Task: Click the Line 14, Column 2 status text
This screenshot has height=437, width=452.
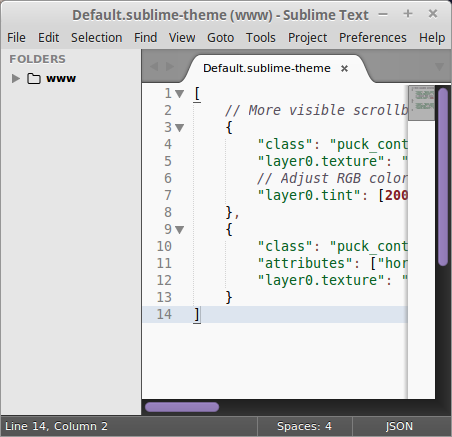Action: click(x=56, y=426)
